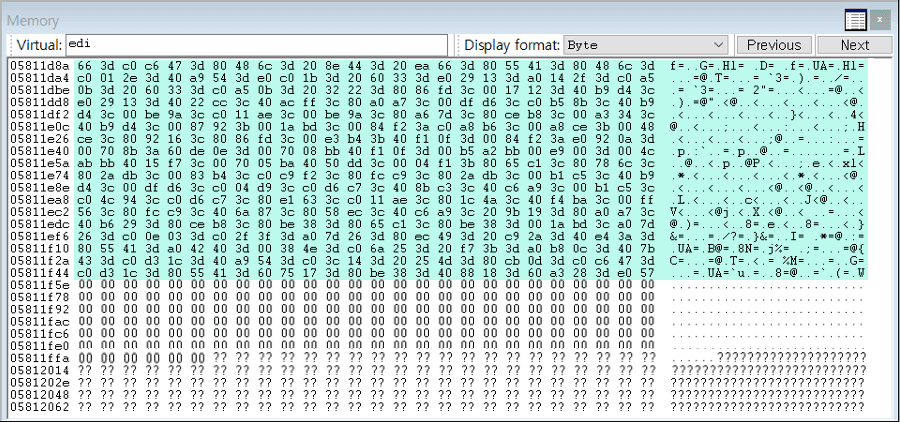Select address 05811f92 row label
This screenshot has width=900, height=422.
(40, 309)
